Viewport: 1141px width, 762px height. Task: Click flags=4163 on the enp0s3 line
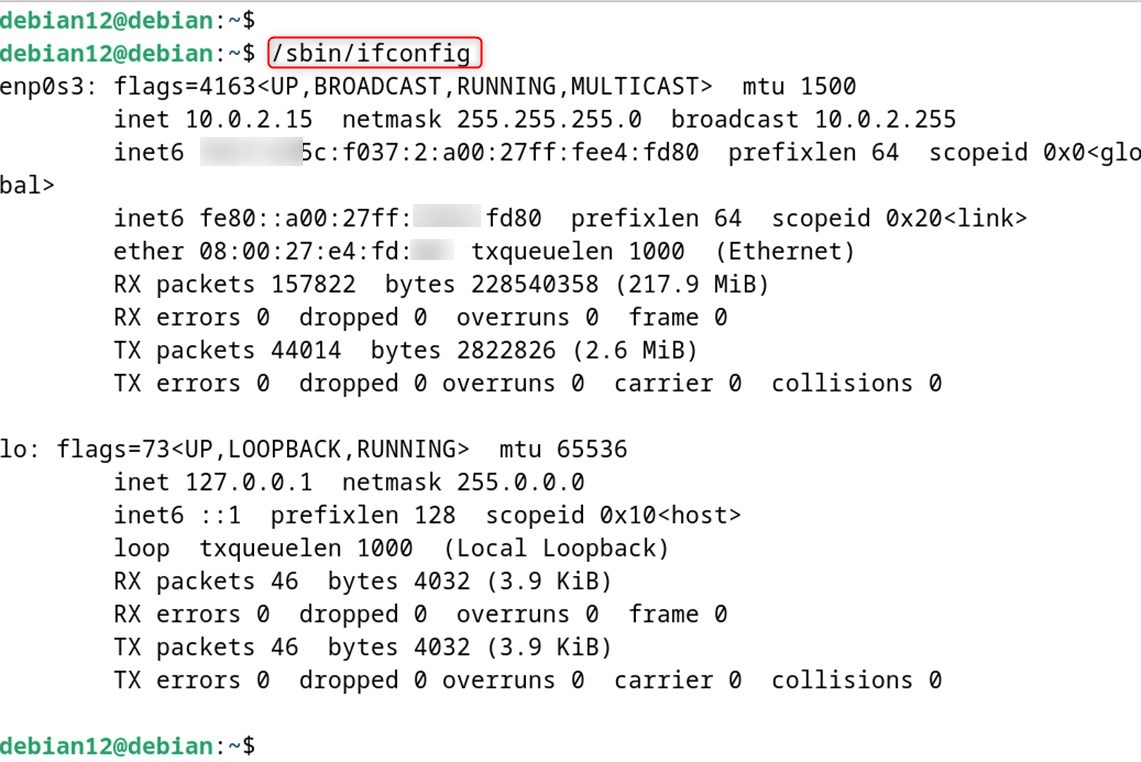[184, 87]
